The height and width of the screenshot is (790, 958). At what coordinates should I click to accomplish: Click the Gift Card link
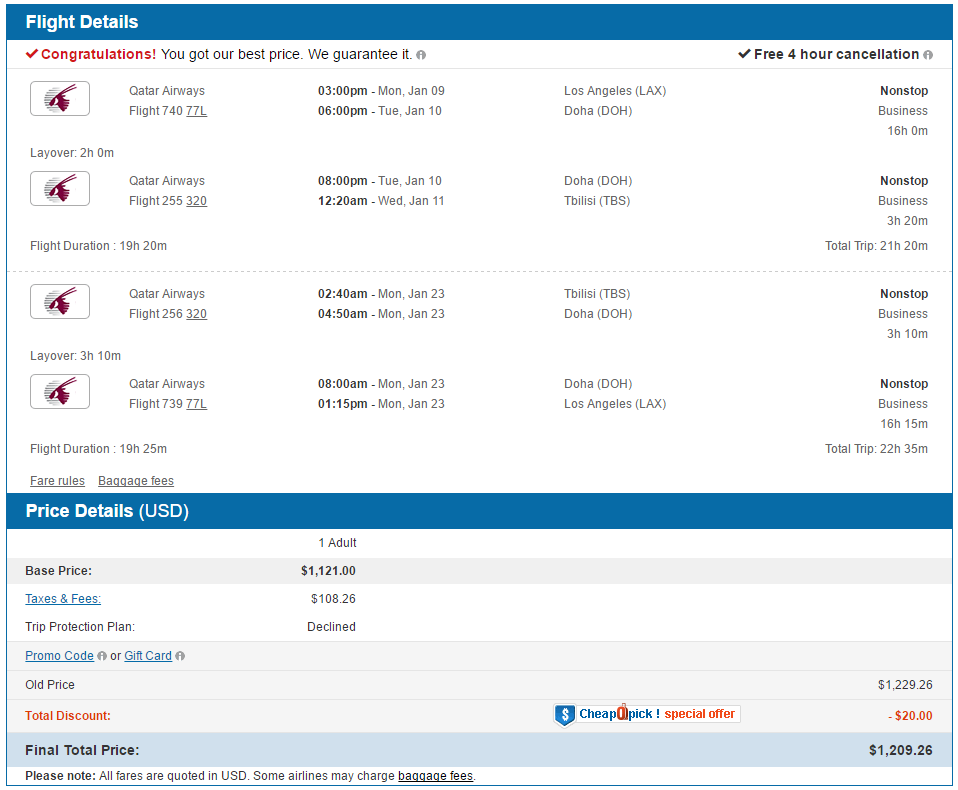coord(148,656)
